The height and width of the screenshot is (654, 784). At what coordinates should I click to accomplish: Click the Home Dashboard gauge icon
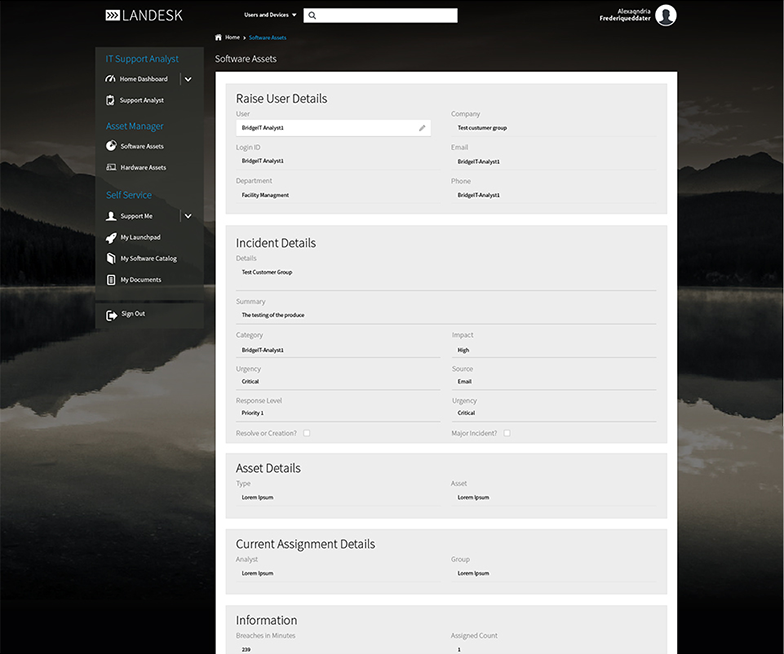coord(111,79)
